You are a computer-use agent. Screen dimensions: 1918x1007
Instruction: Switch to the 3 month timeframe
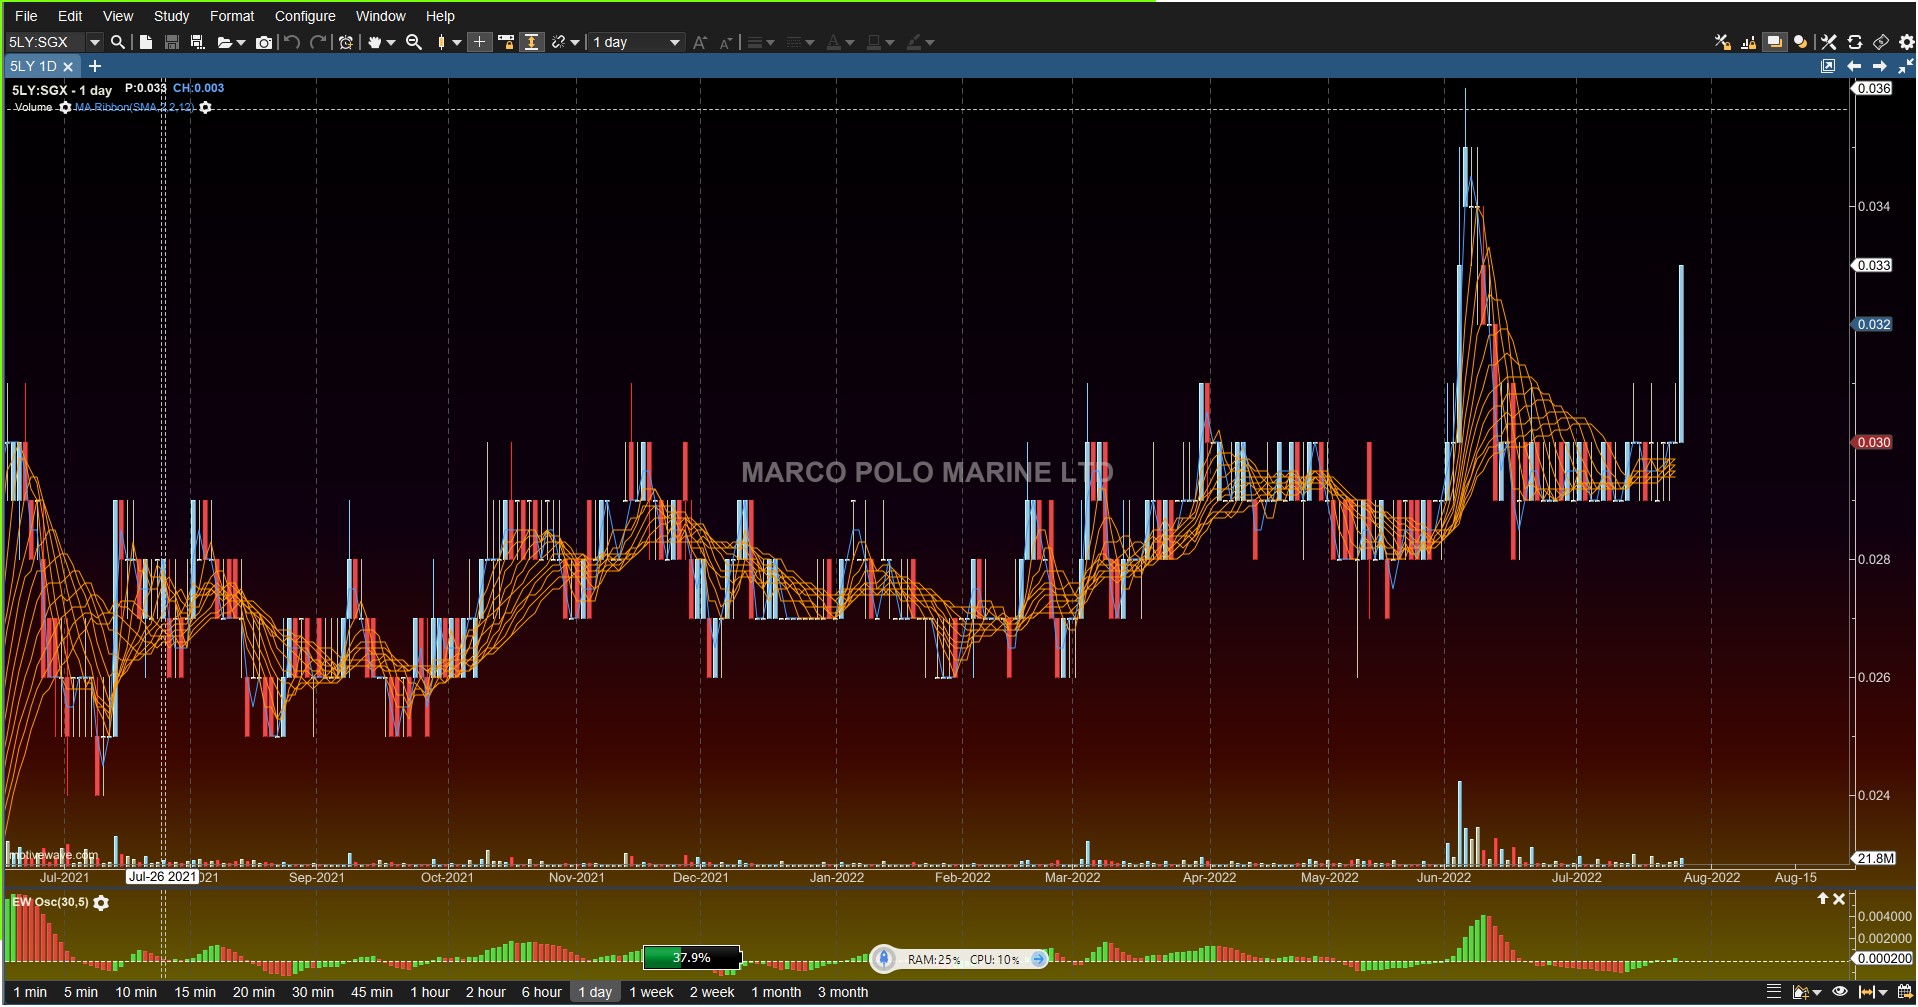tap(843, 992)
